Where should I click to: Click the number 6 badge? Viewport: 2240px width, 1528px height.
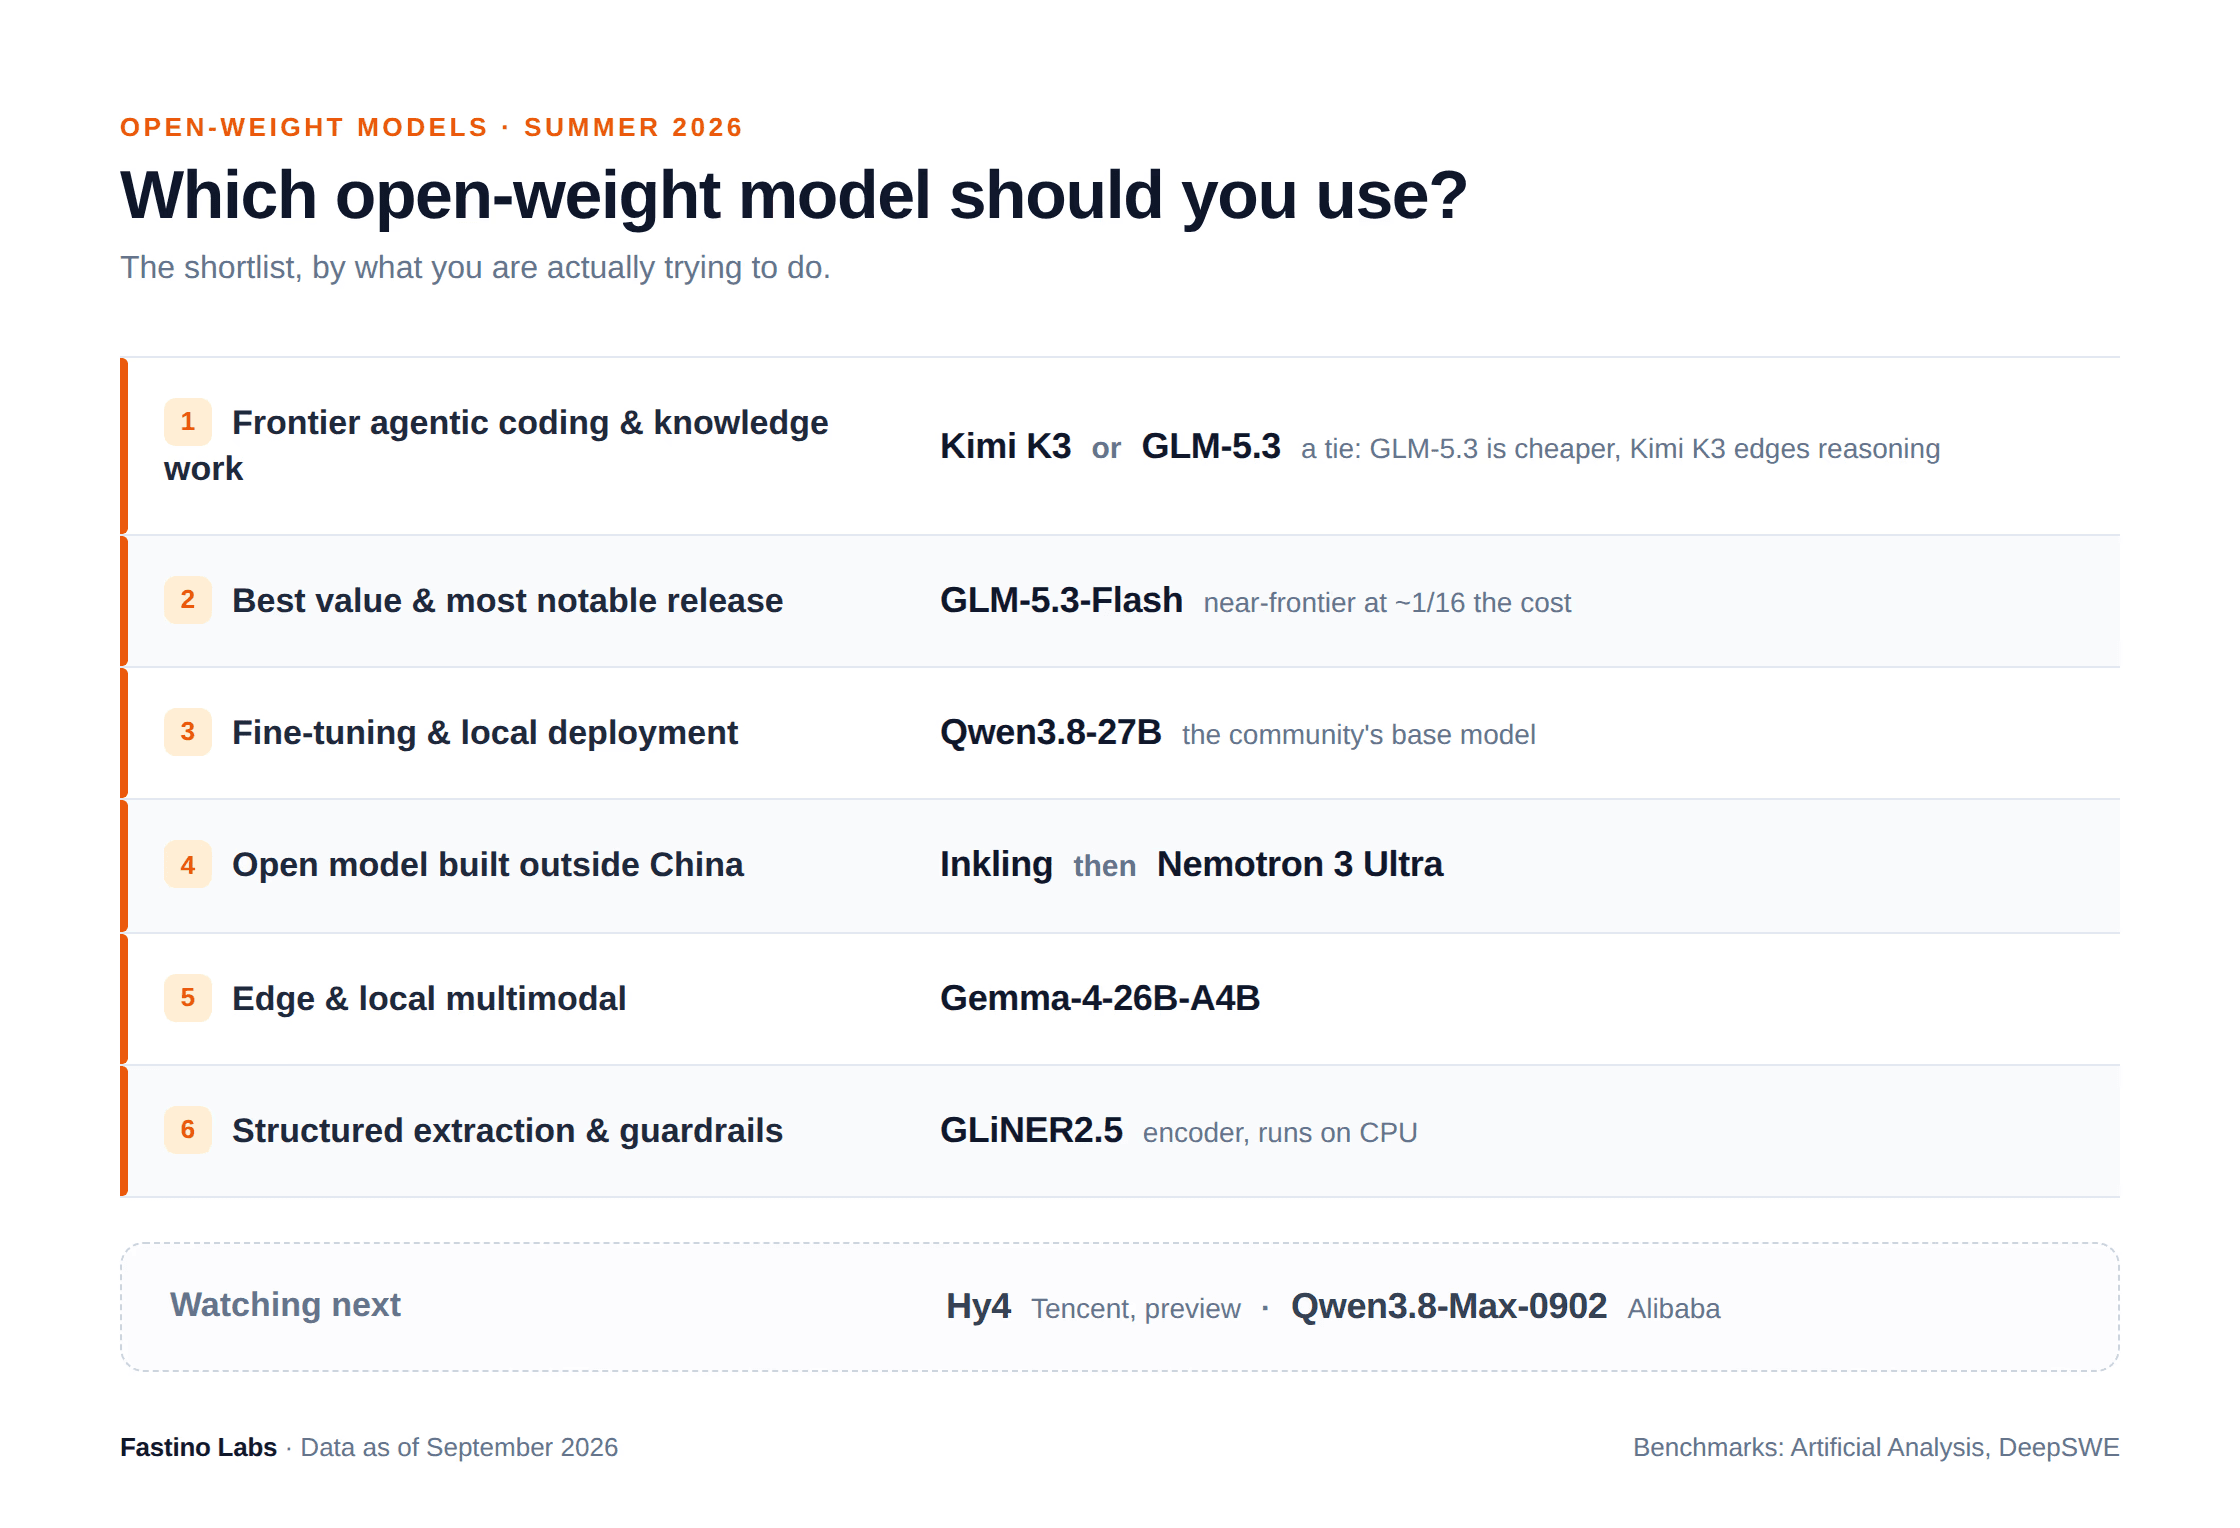click(188, 1130)
